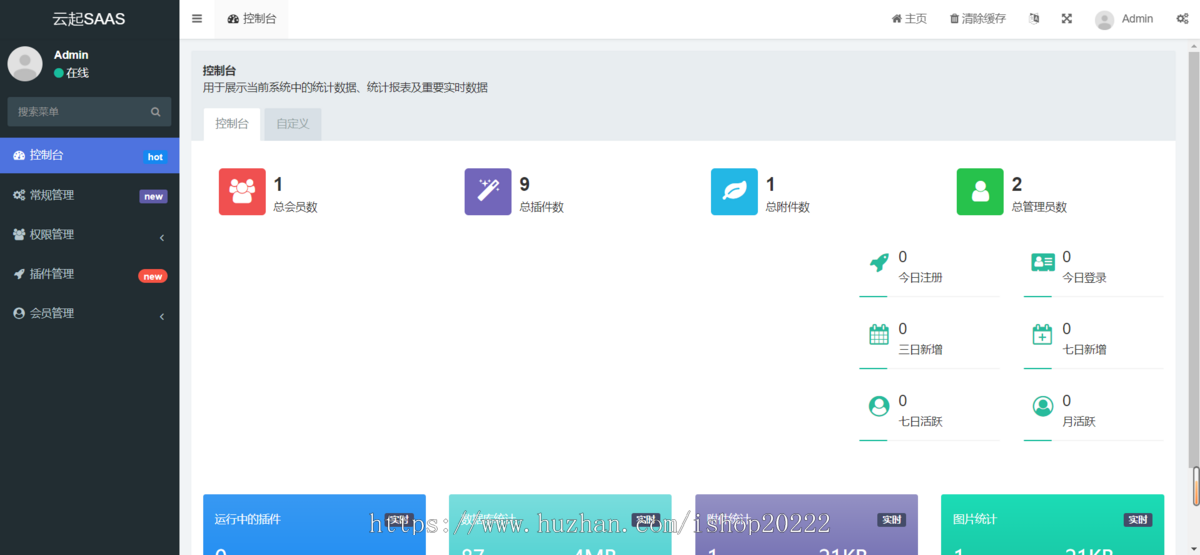Click the 总插件数 label
Viewport: 1200px width, 555px height.
pos(541,207)
